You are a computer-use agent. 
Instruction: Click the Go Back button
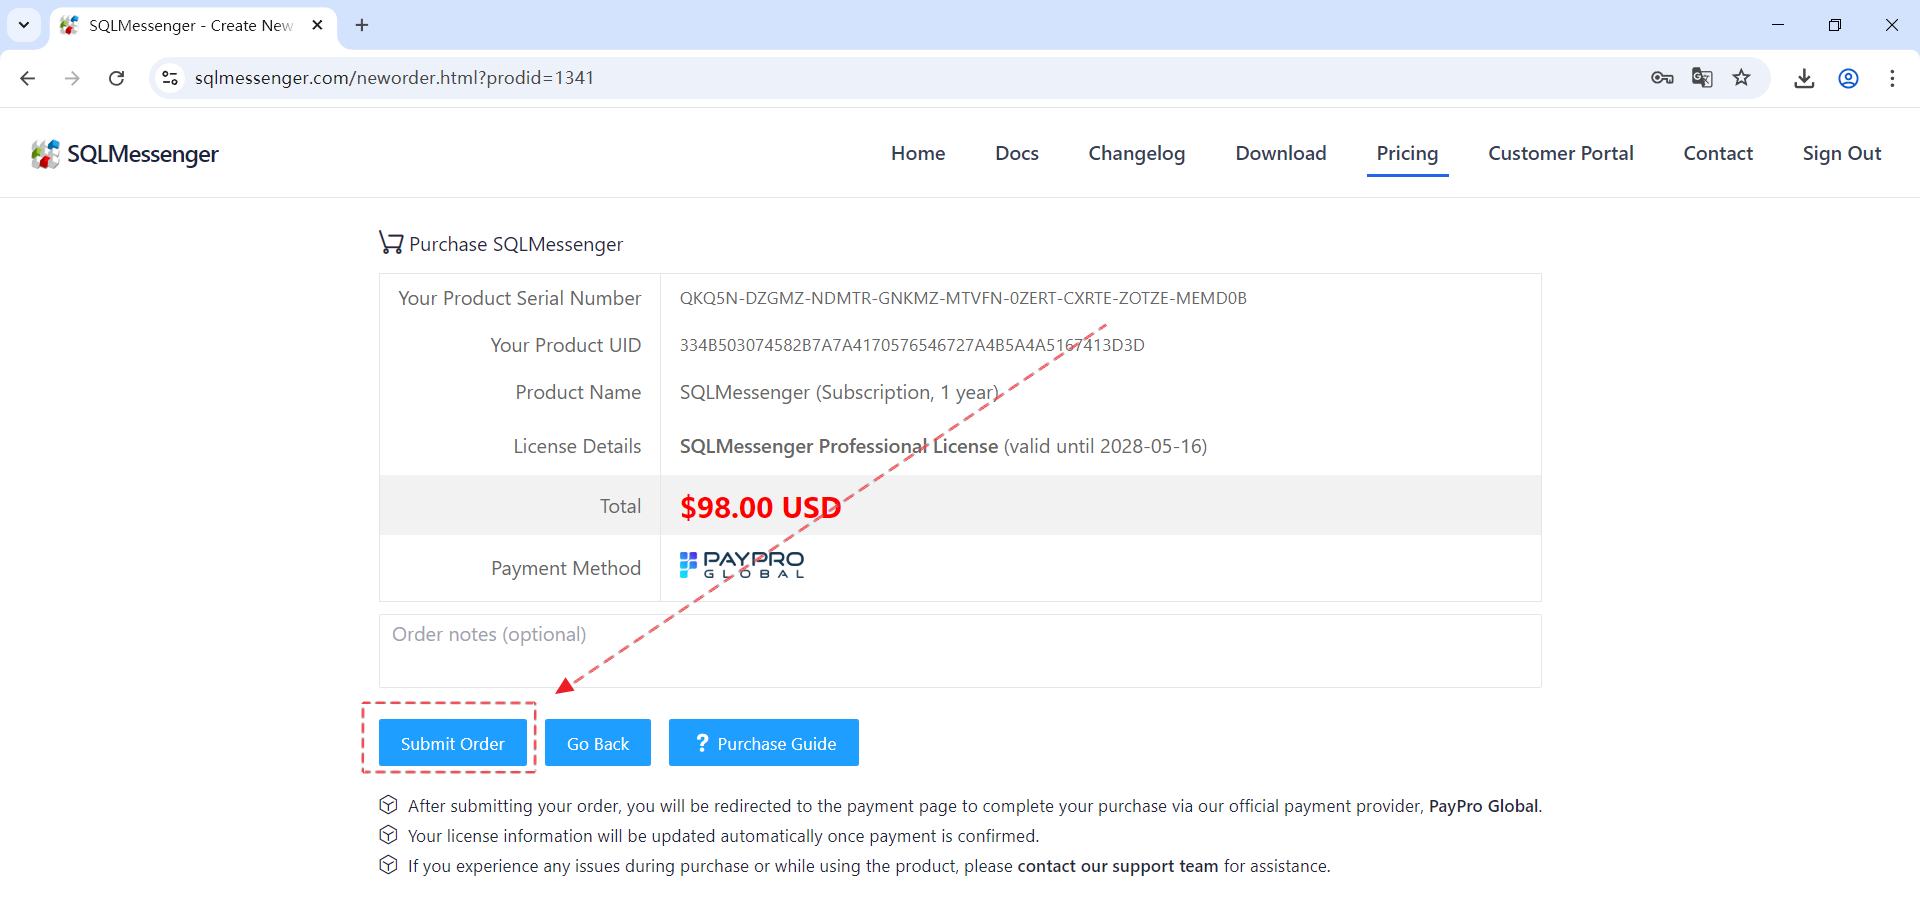pyautogui.click(x=597, y=743)
